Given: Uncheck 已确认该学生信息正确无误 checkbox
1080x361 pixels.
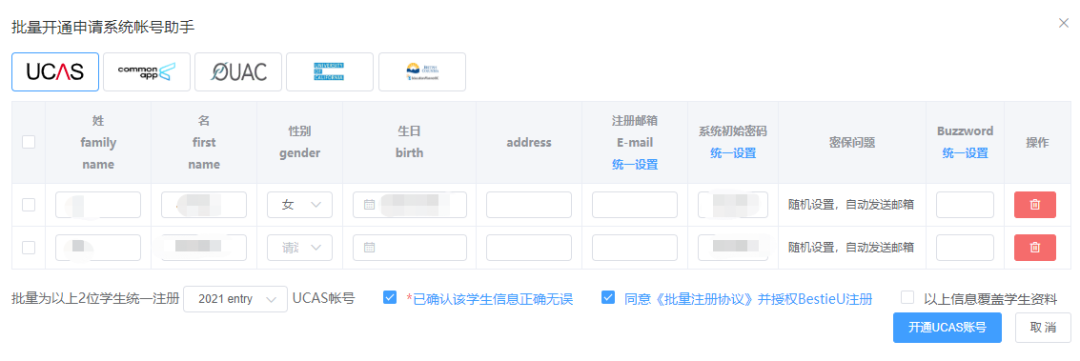Looking at the screenshot, I should (391, 298).
